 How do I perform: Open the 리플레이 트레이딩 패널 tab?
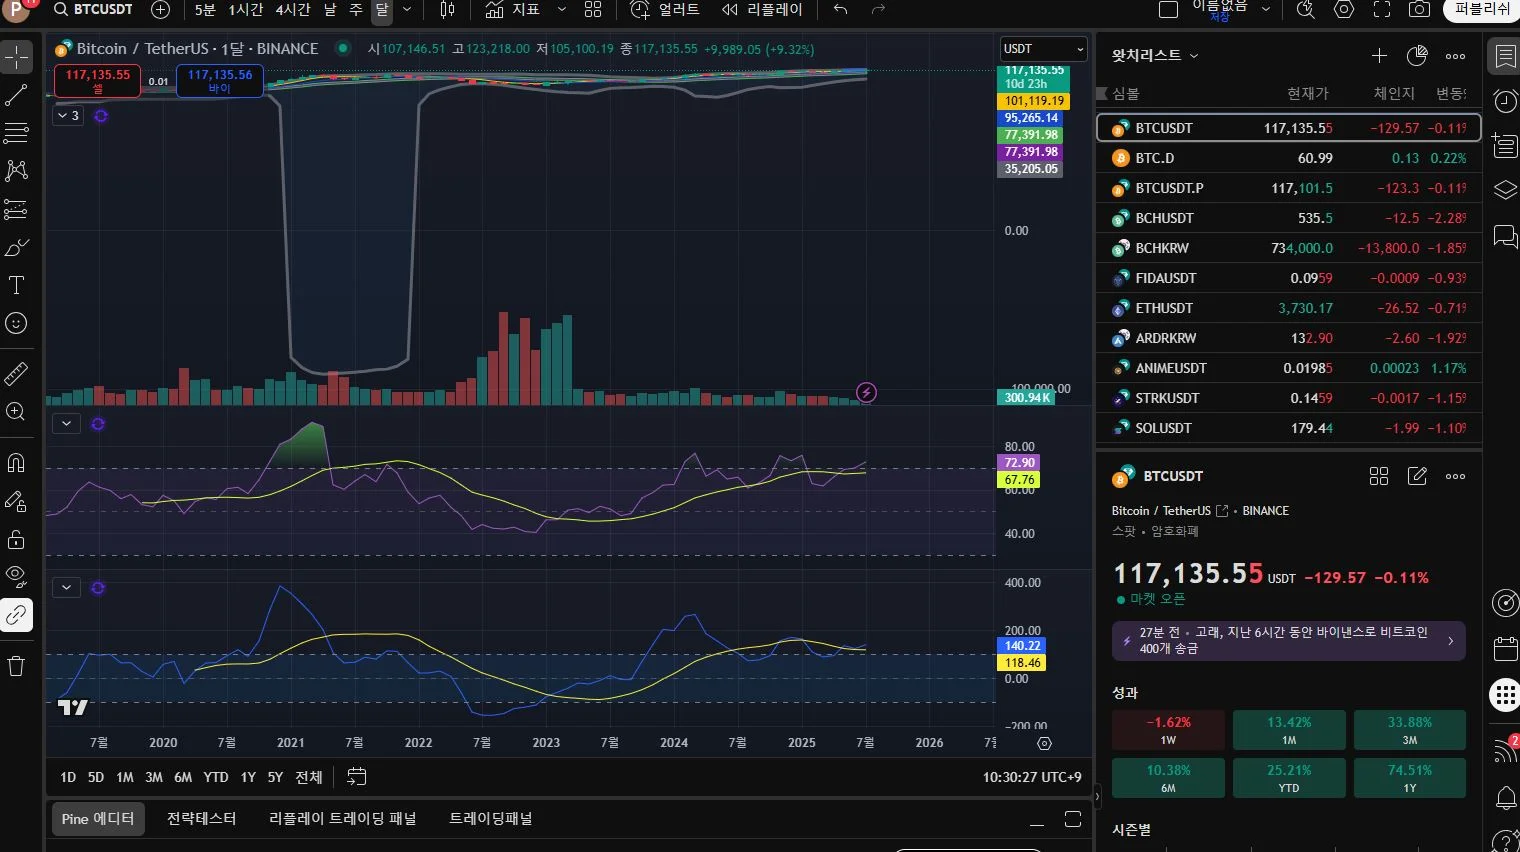(x=342, y=819)
